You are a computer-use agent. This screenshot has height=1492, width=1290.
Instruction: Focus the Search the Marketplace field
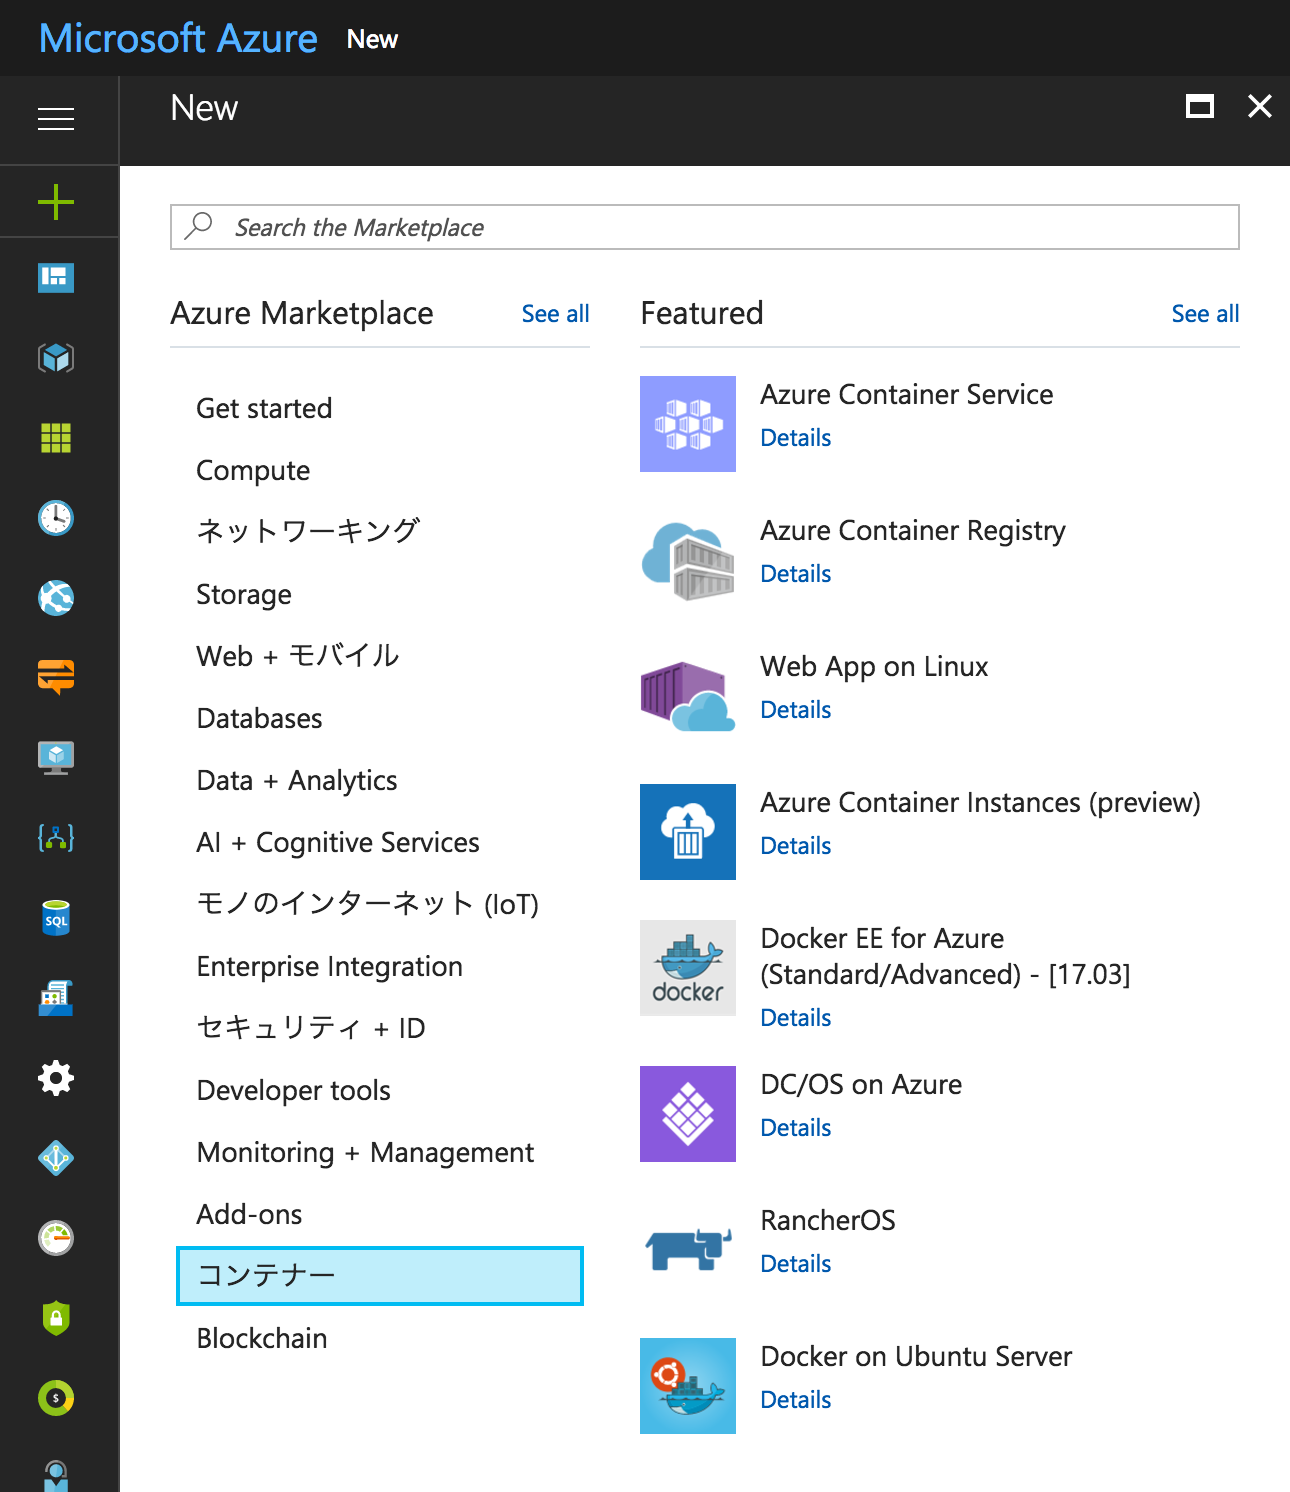[x=705, y=227]
